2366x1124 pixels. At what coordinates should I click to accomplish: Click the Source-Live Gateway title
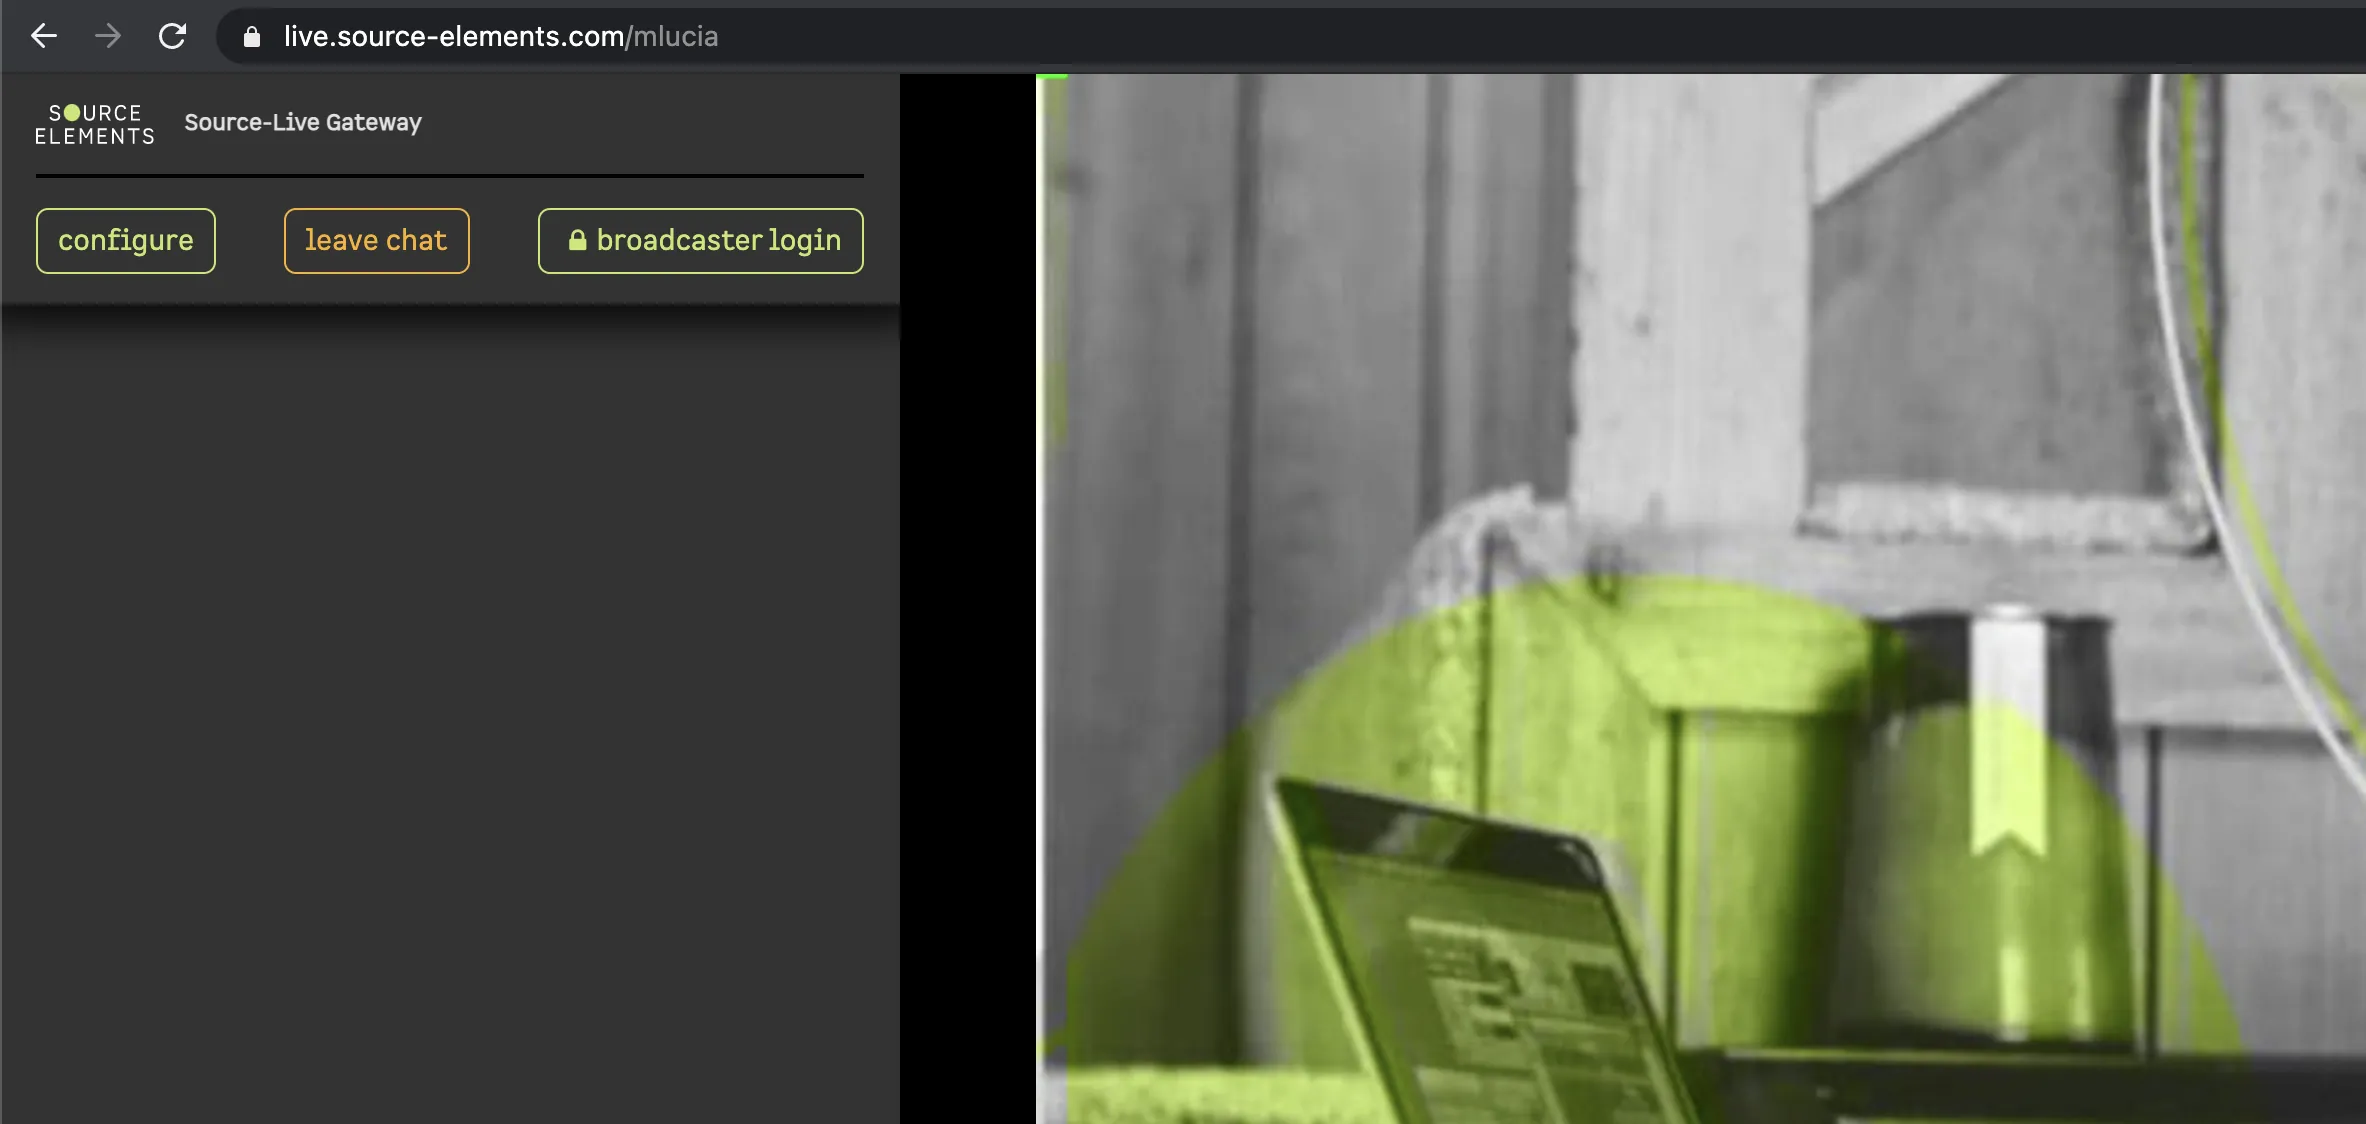tap(303, 122)
